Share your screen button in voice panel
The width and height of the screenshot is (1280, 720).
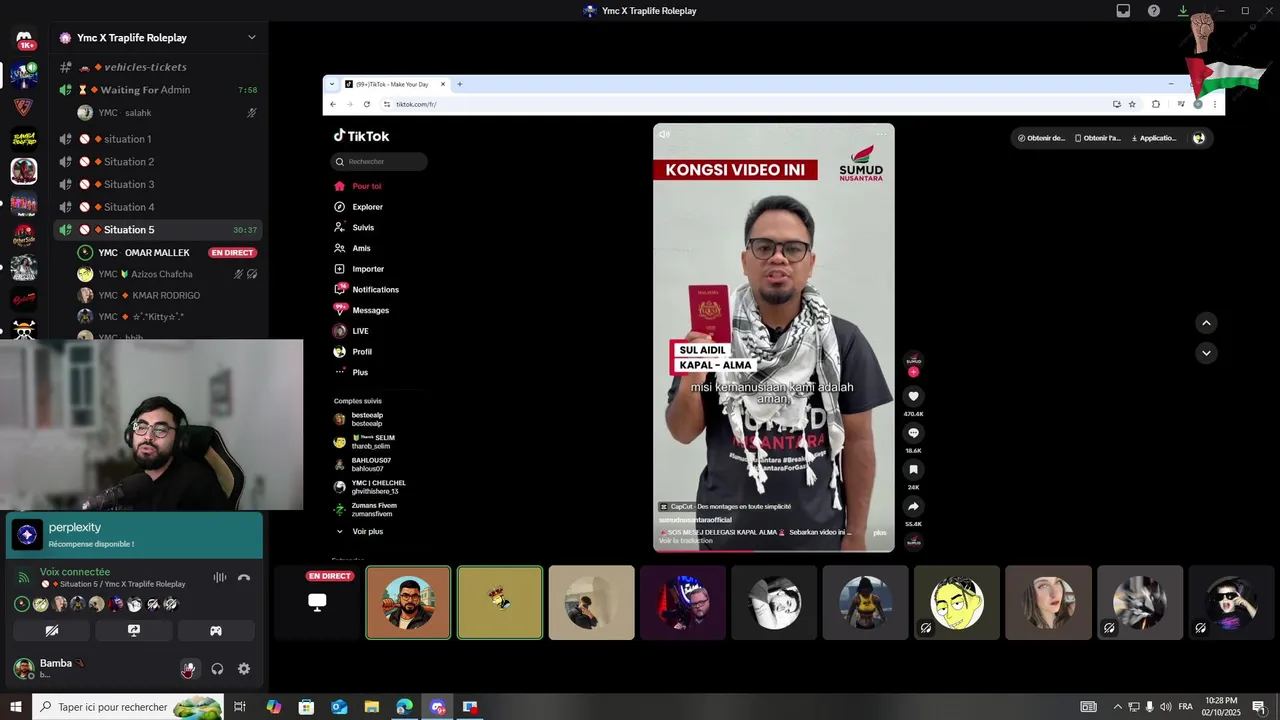[134, 631]
